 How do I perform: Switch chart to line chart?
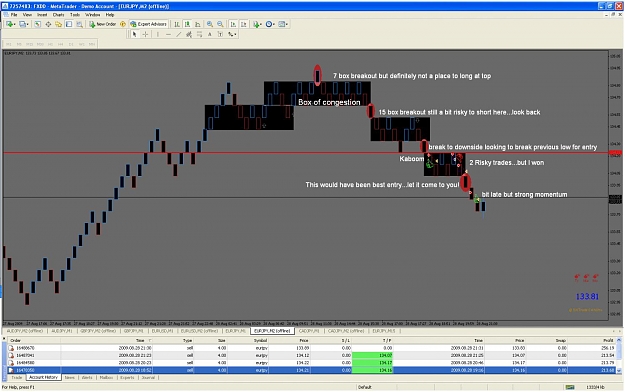point(198,24)
